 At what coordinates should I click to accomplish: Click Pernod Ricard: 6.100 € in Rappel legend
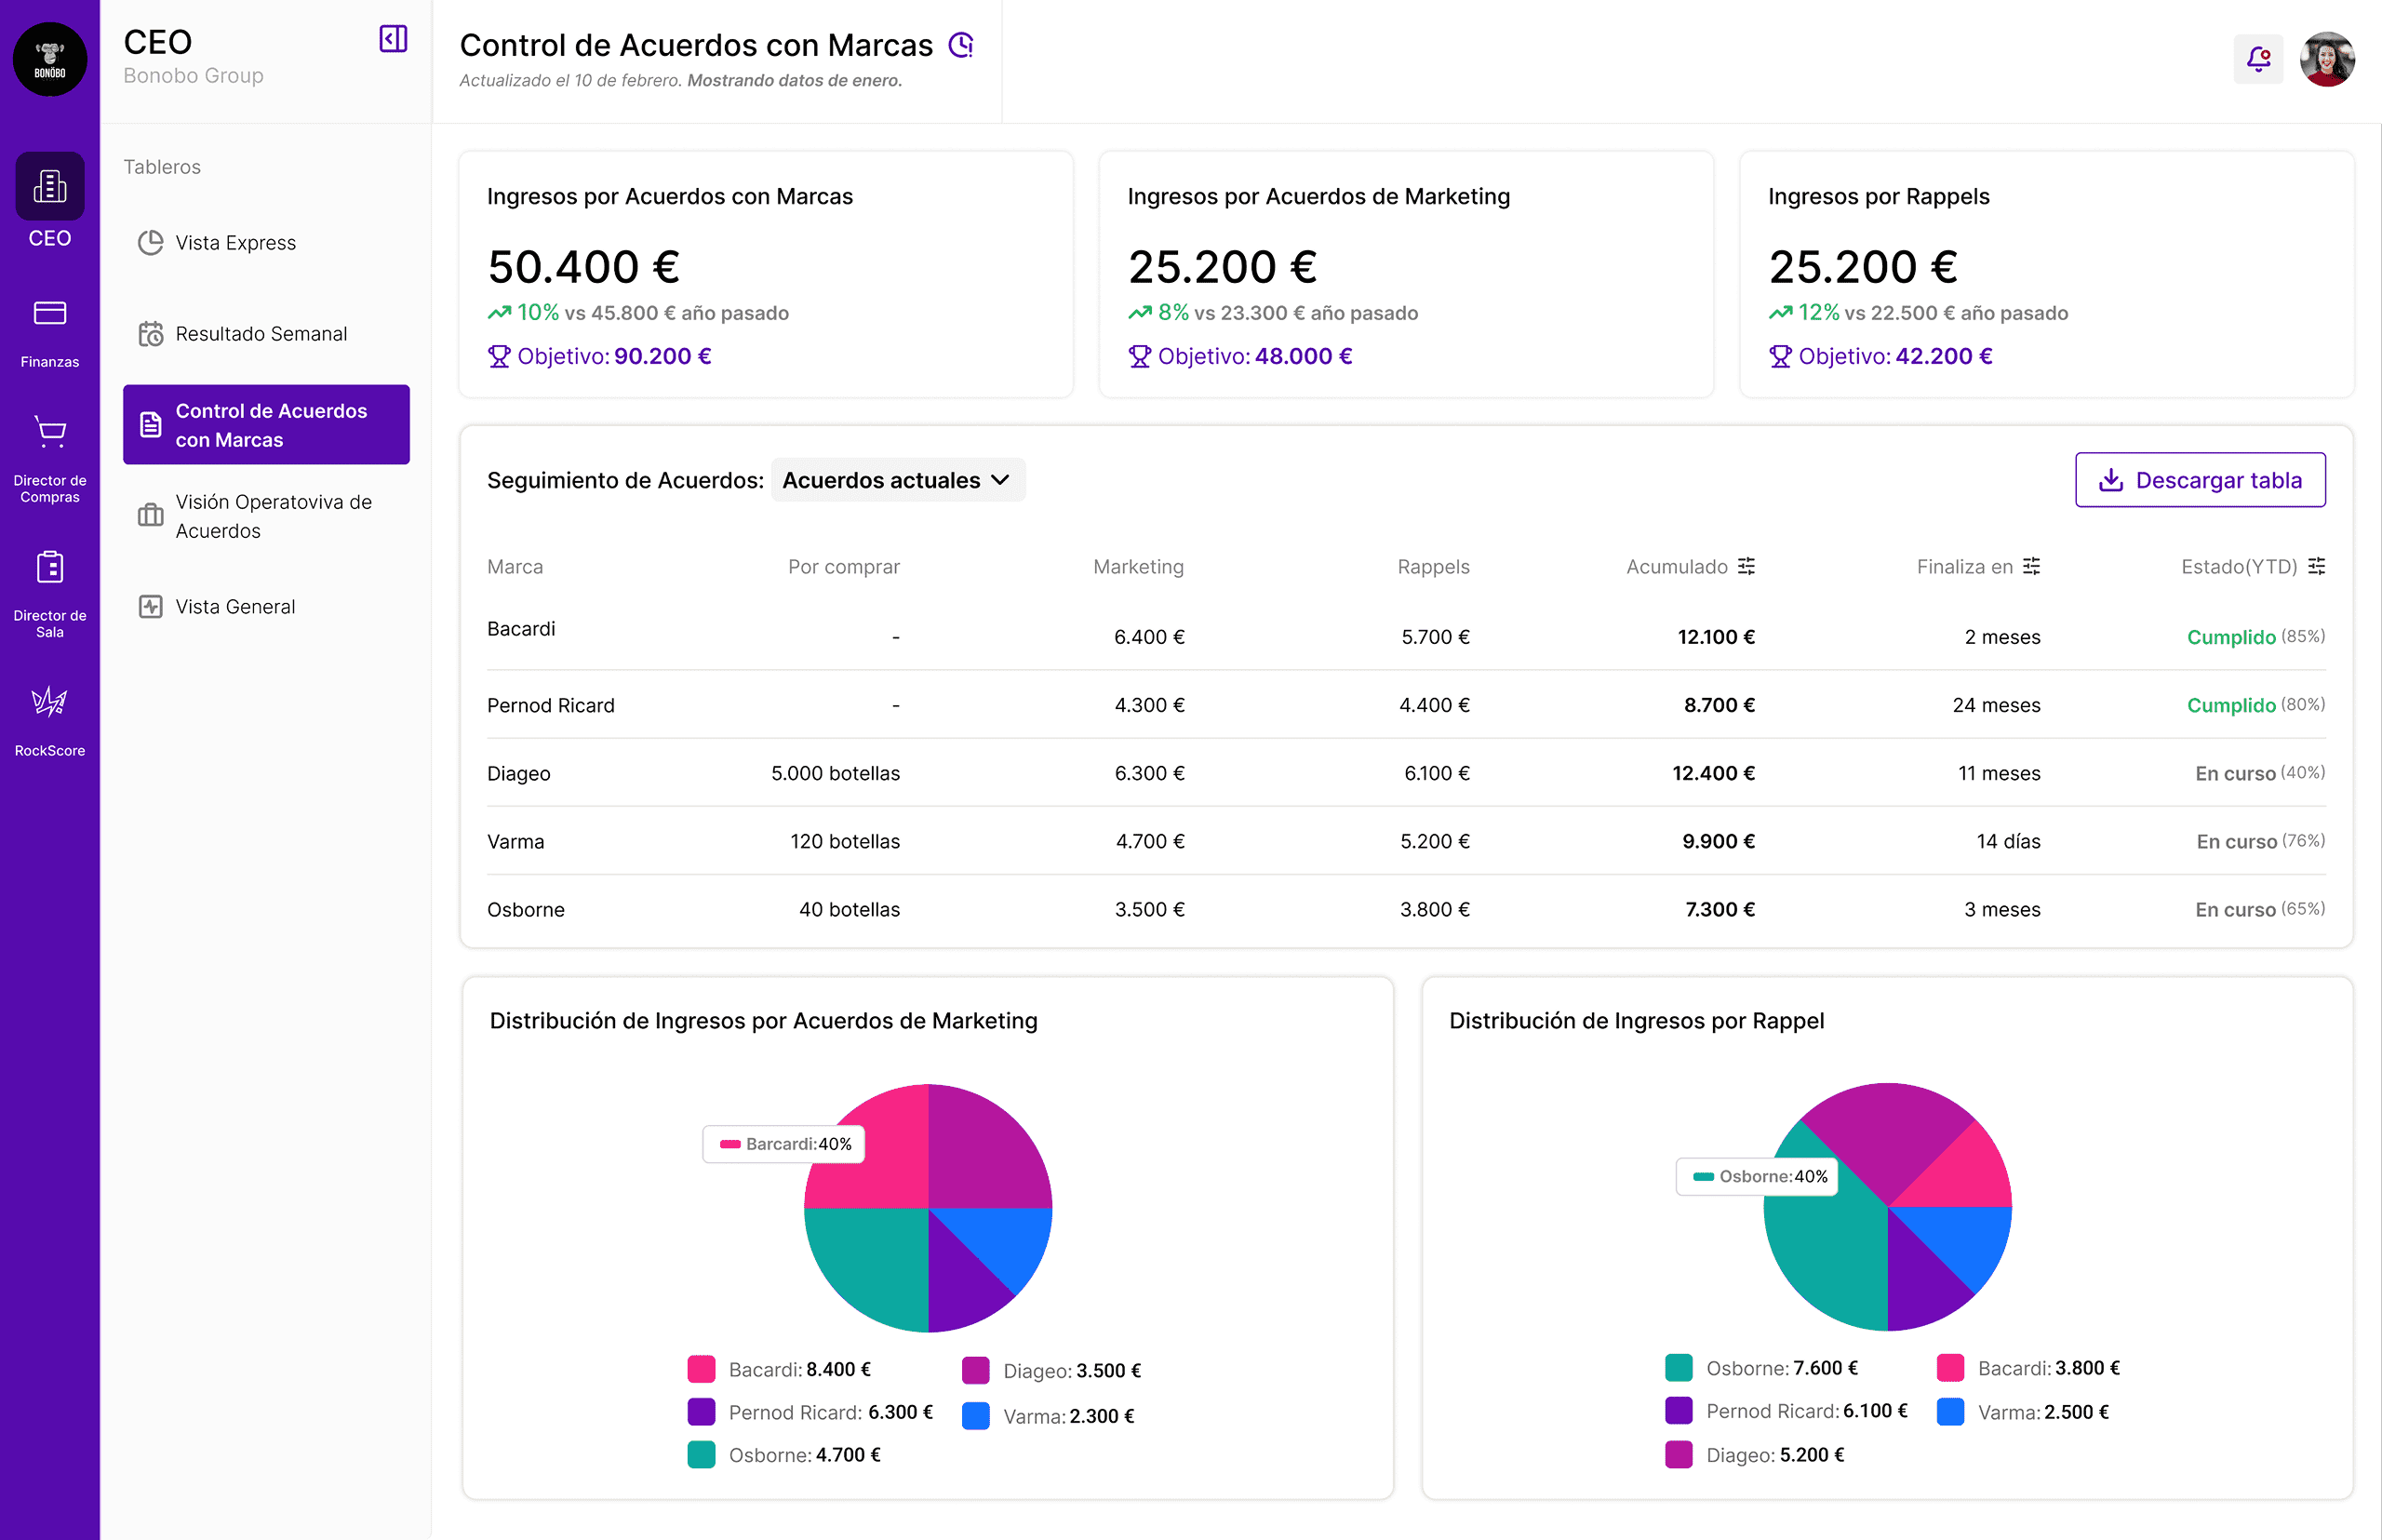(x=1807, y=1411)
